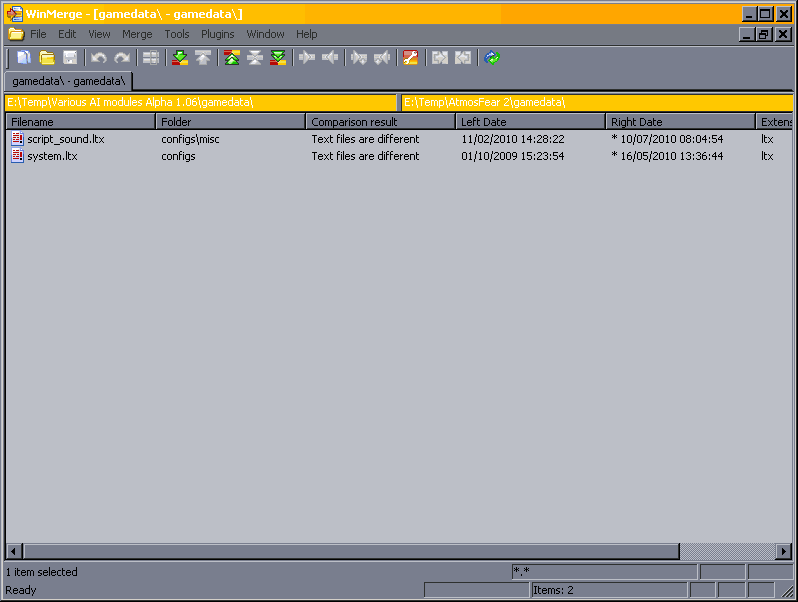798x602 pixels.
Task: Click the All left toolbar icon
Action: coord(463,58)
